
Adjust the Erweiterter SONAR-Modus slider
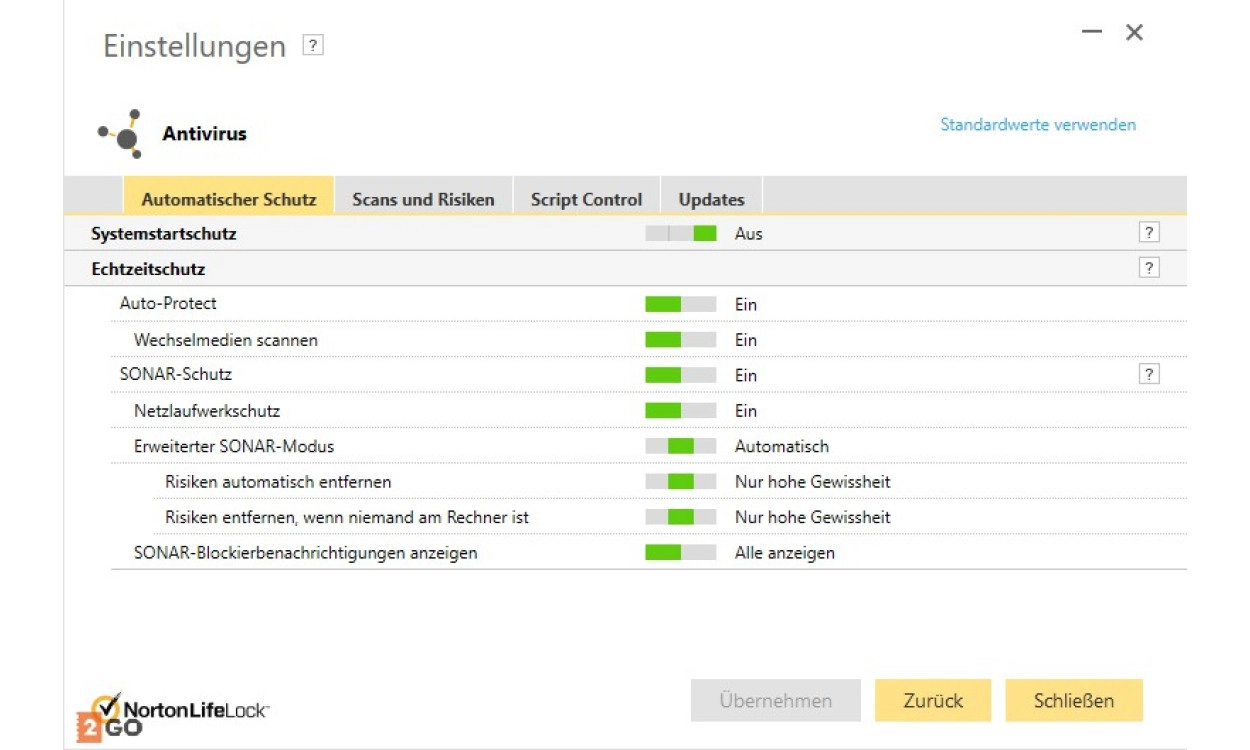(680, 446)
